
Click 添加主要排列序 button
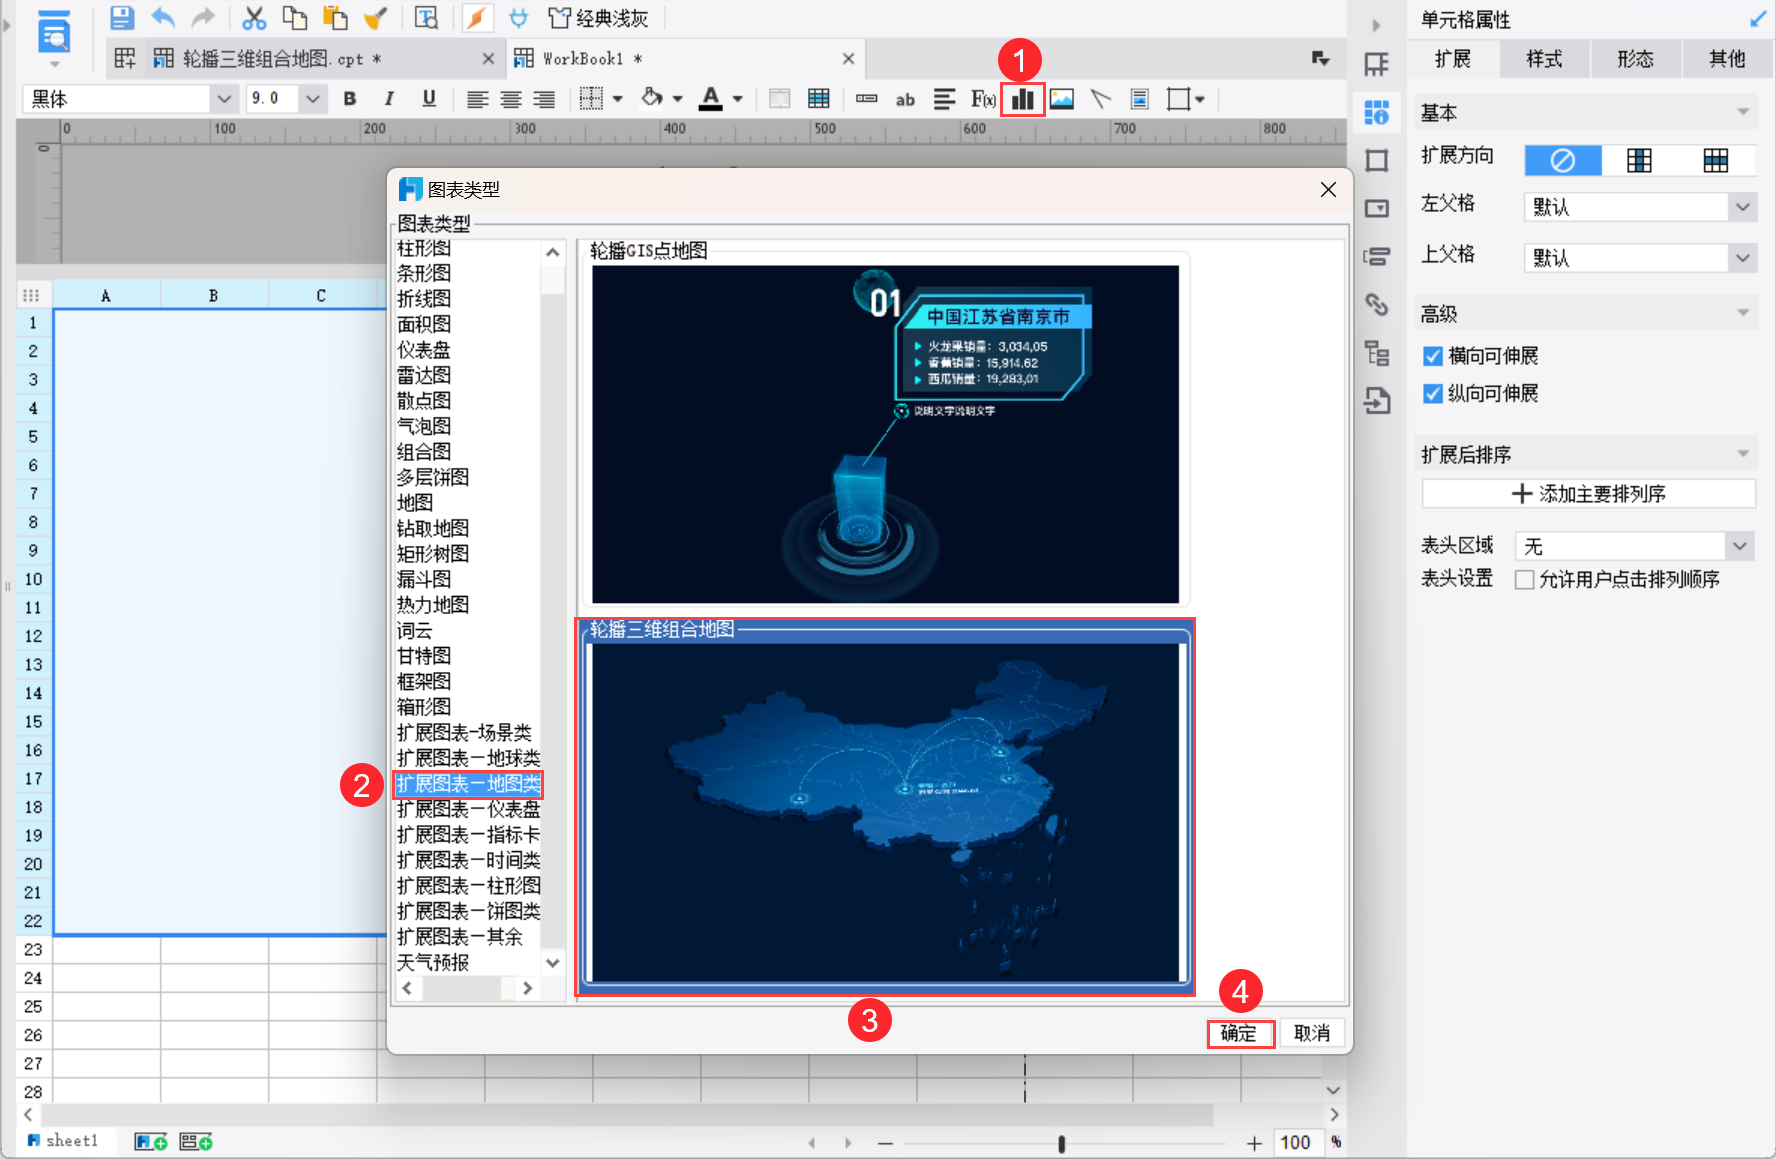(1588, 494)
